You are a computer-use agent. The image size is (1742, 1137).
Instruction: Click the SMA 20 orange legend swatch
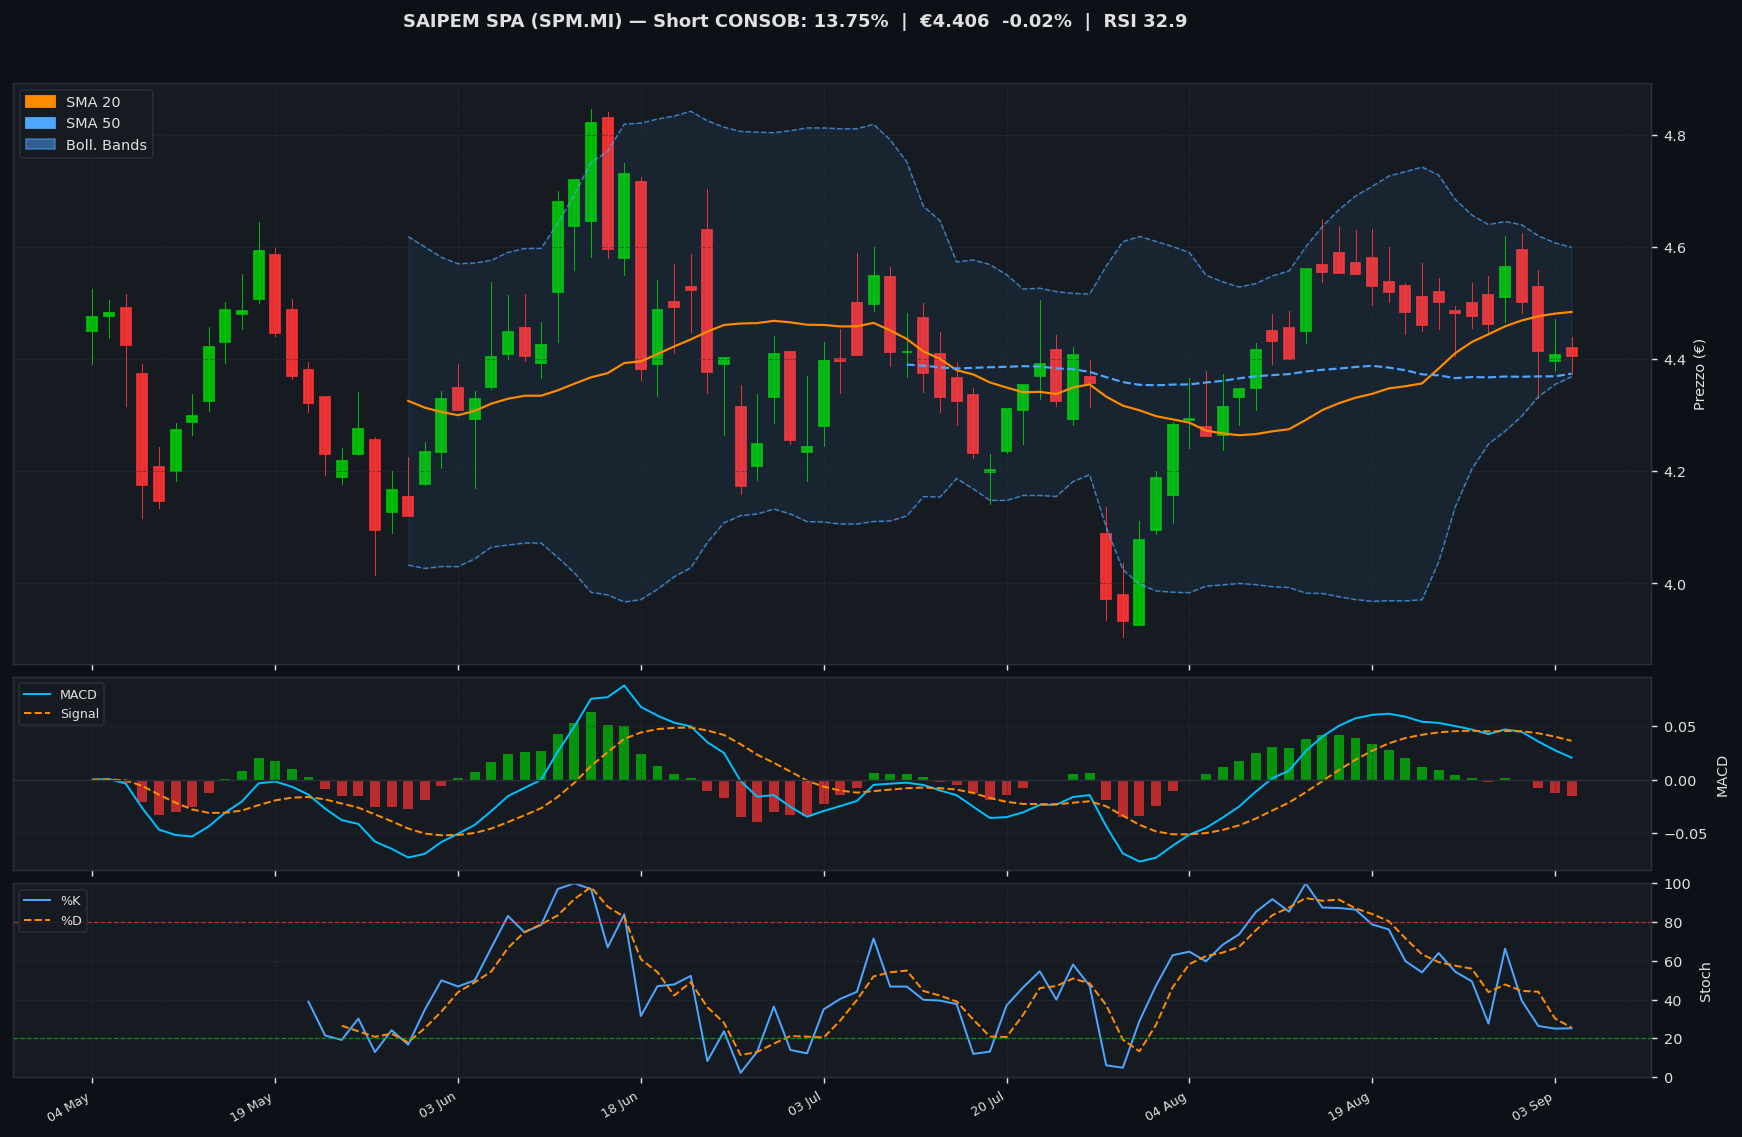[40, 102]
